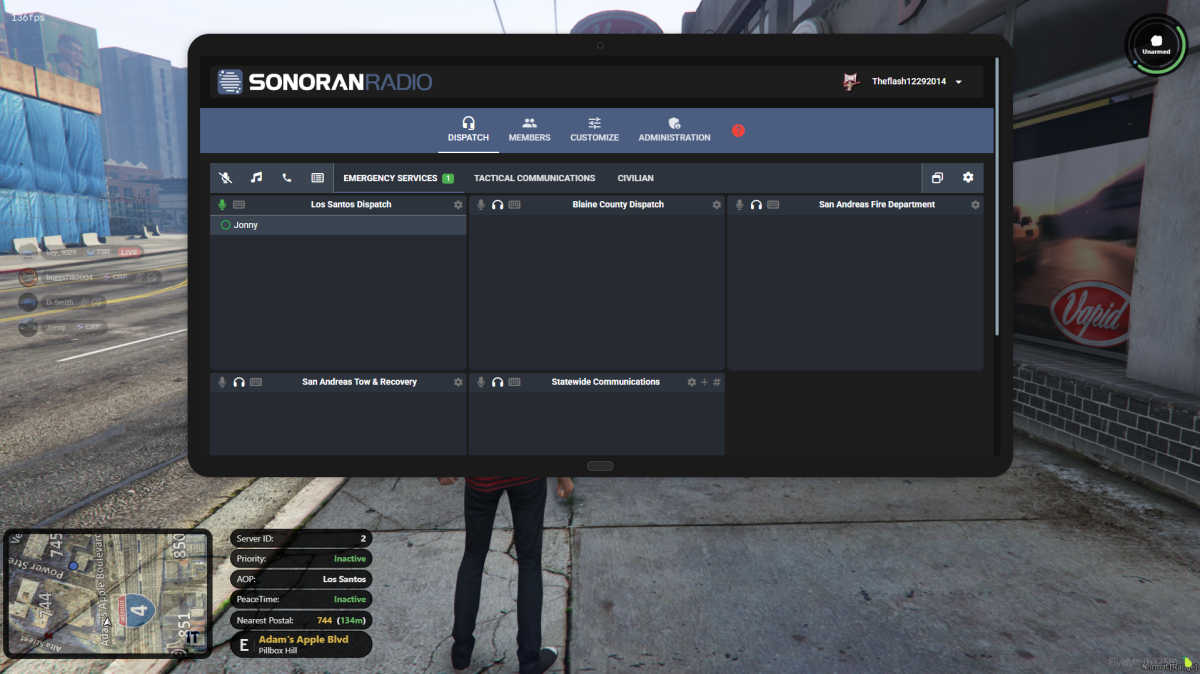Toggle transmit microphone on Los Santos Dispatch
The image size is (1200, 674).
pyautogui.click(x=223, y=205)
